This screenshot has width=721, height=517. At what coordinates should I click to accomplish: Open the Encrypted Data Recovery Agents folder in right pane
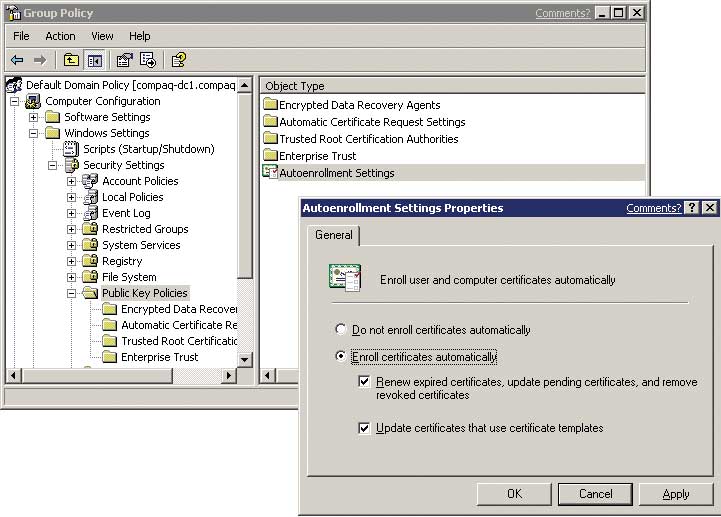click(x=359, y=105)
